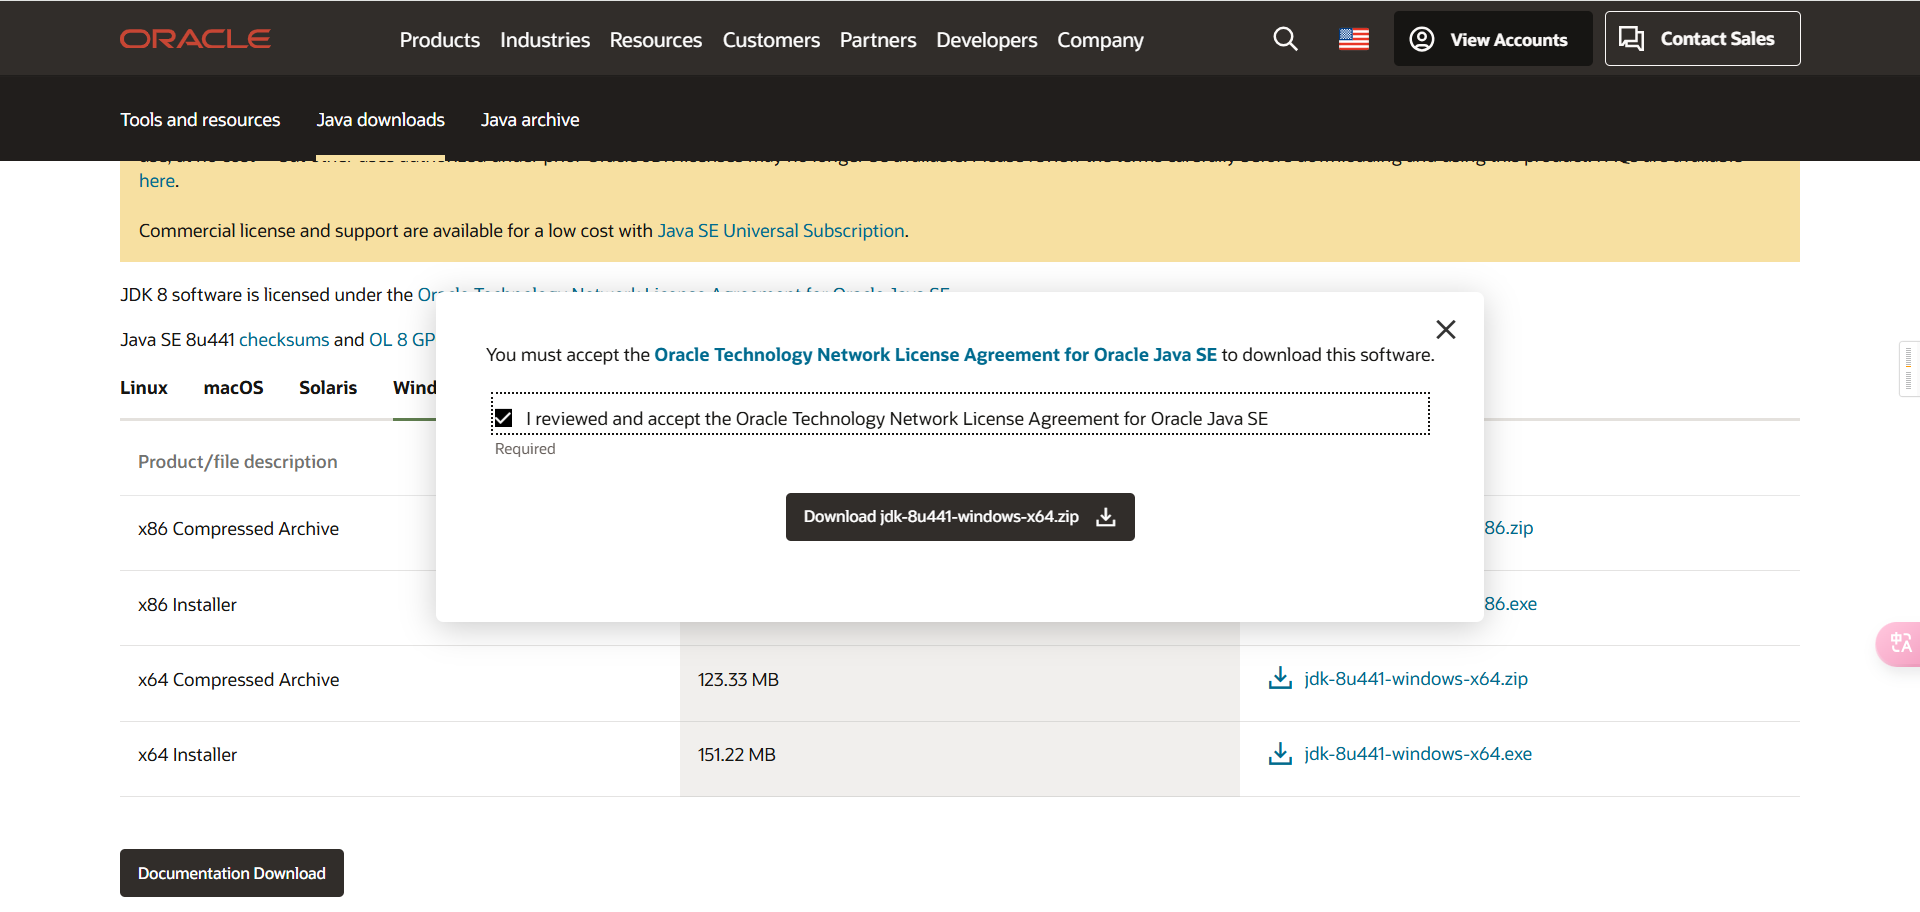The height and width of the screenshot is (912, 1920).
Task: Expand the Industries navigation menu
Action: click(544, 40)
